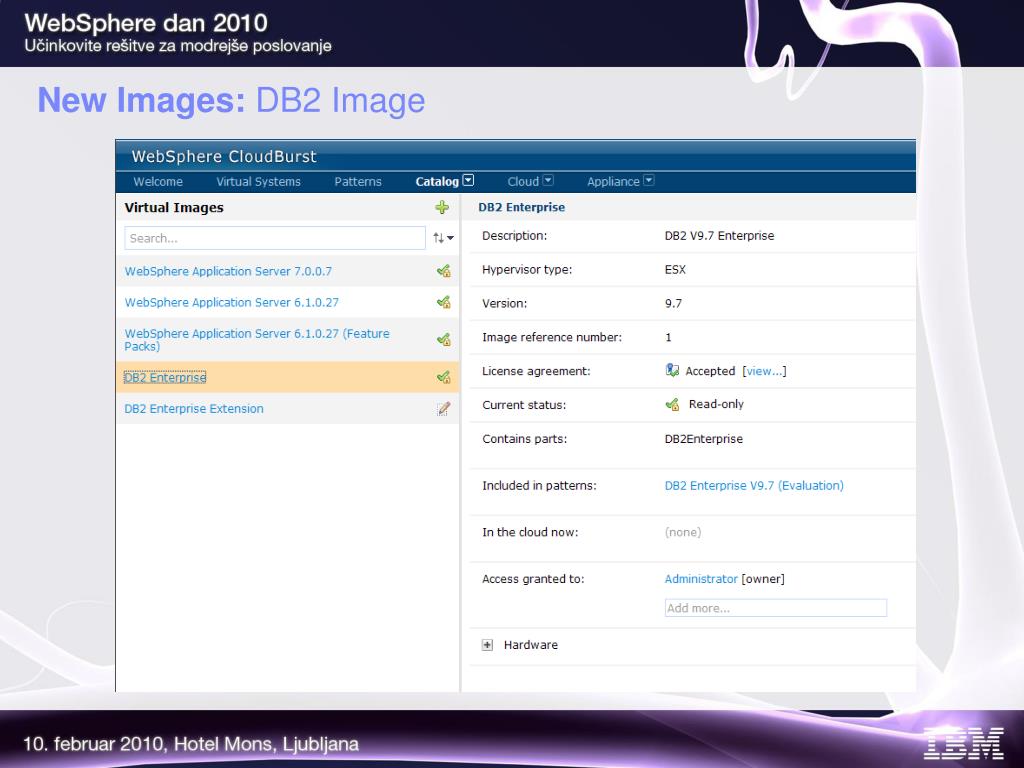Select the Catalog menu label
The height and width of the screenshot is (768, 1024).
pyautogui.click(x=437, y=182)
